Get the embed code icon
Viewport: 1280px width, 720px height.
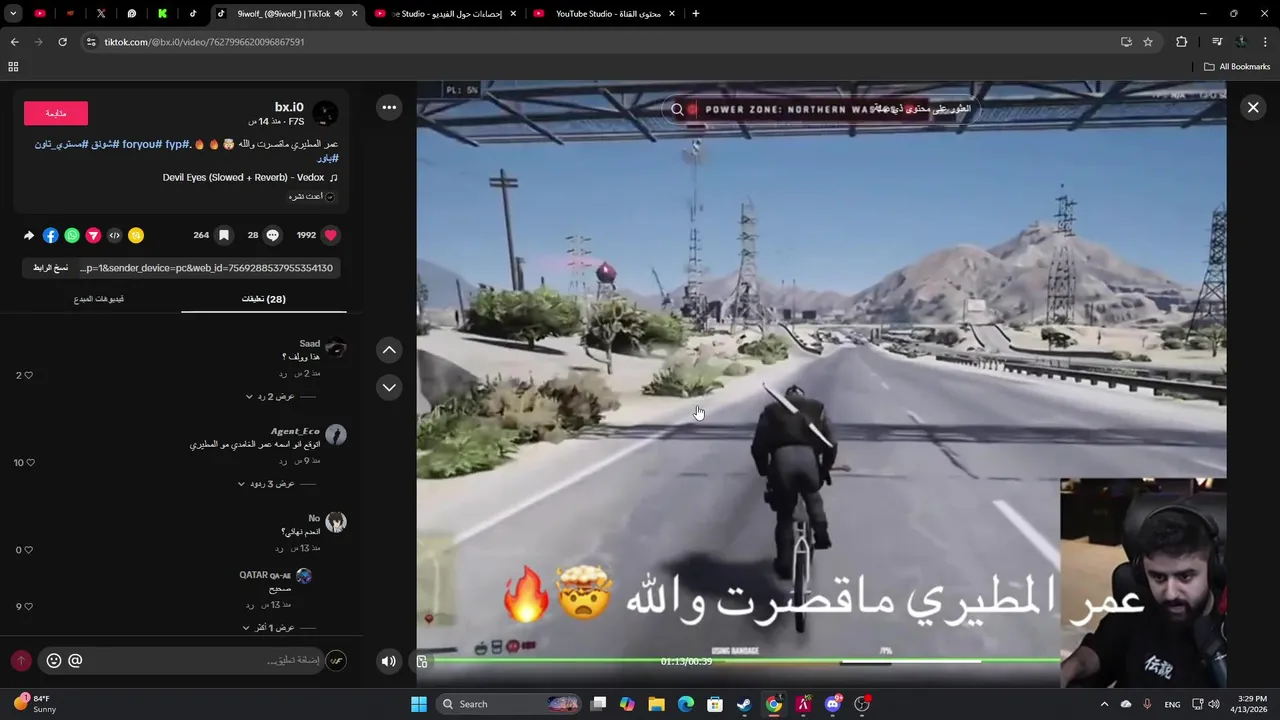point(114,236)
